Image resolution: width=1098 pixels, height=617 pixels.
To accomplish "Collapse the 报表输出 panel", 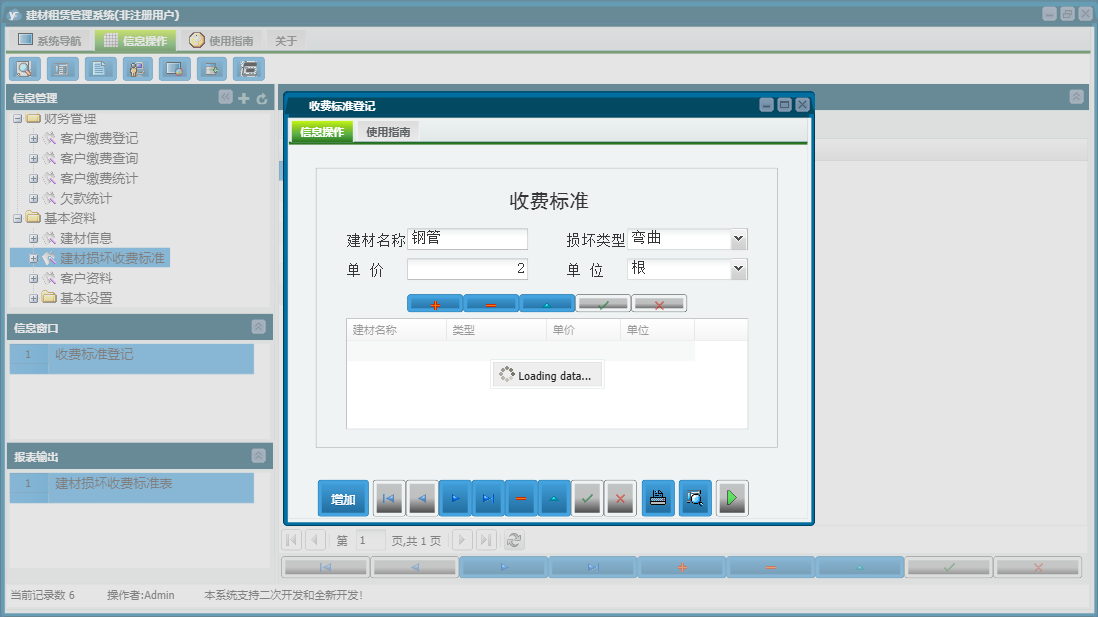I will coord(258,456).
